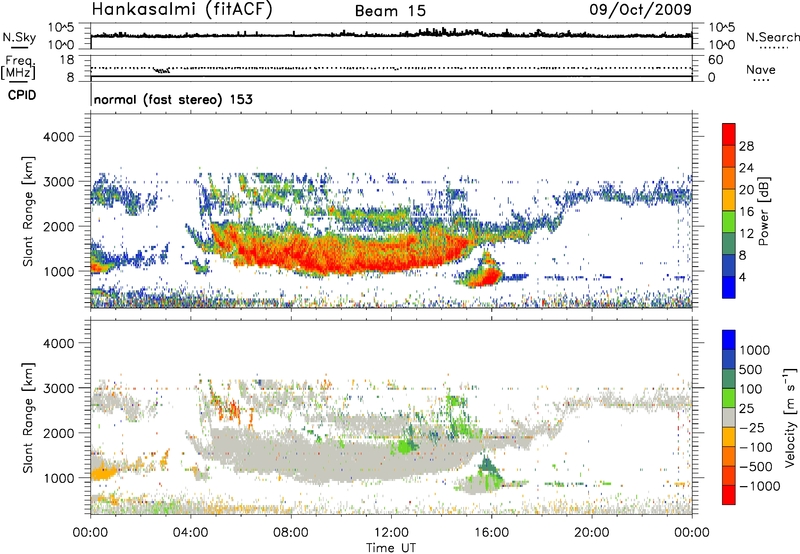Viewport: 800px width, 554px height.
Task: Click the '12:00' time axis tick label
Action: (391, 533)
